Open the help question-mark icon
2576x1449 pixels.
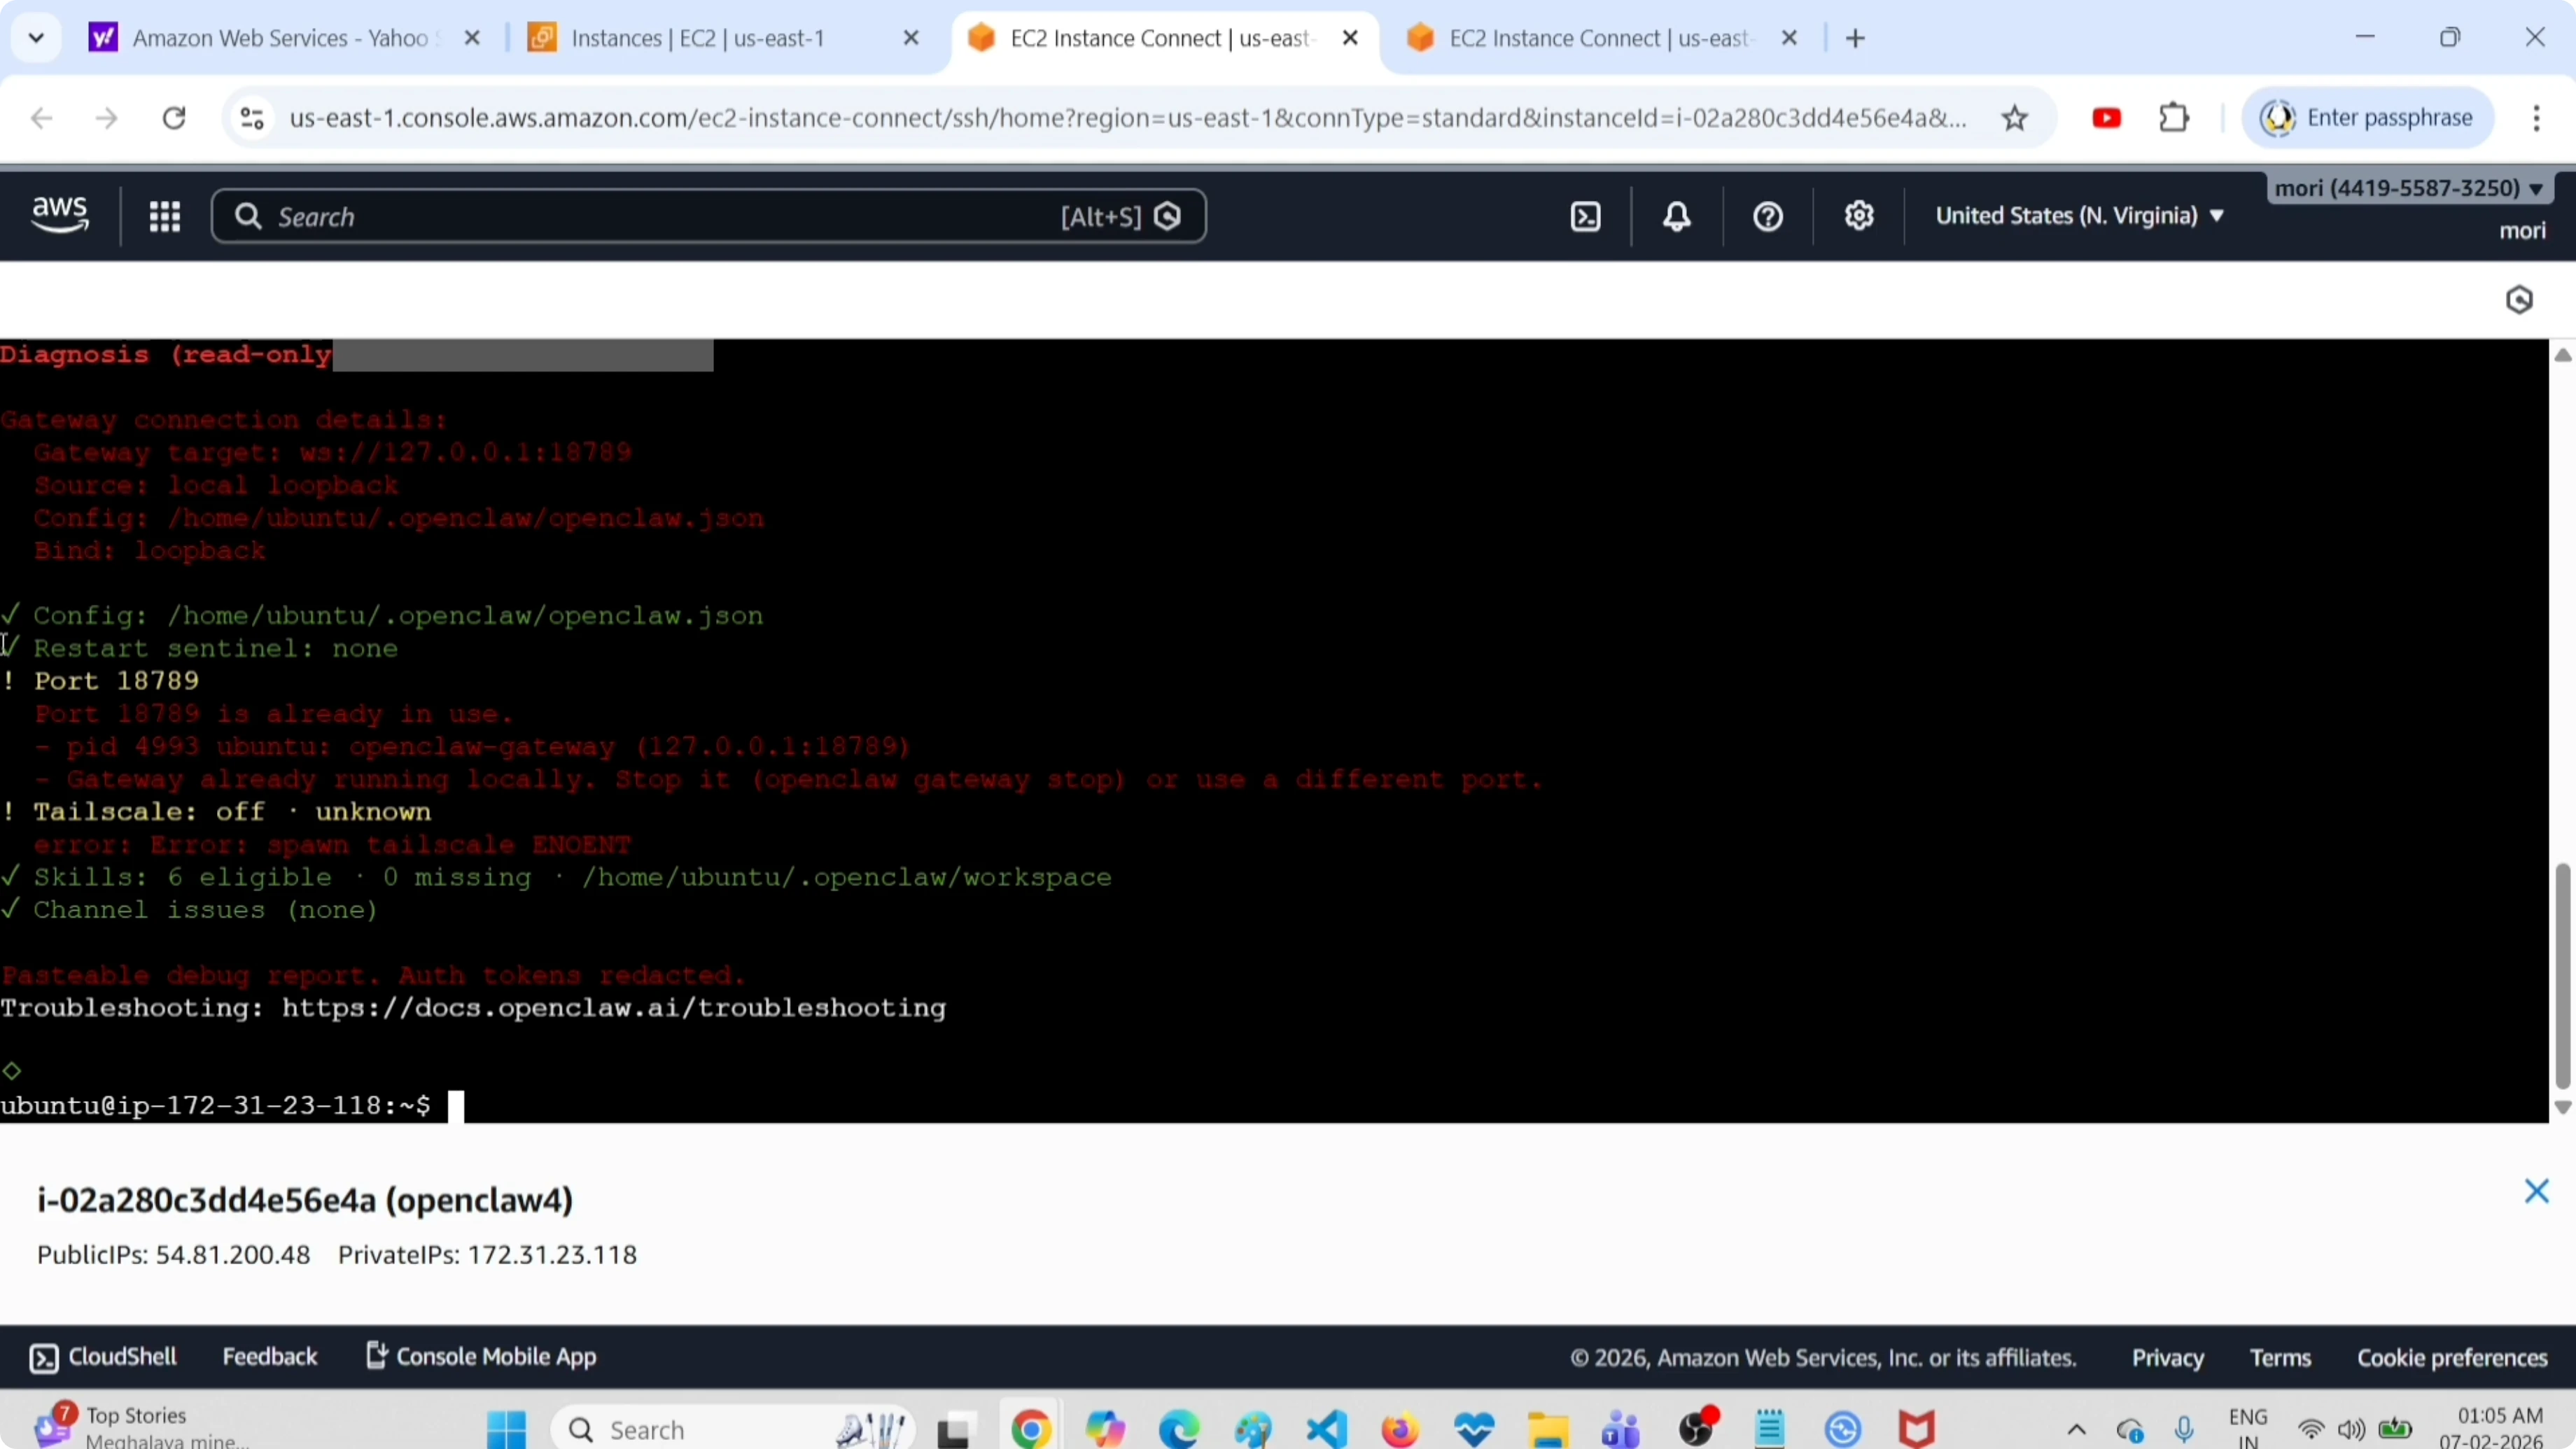click(x=1767, y=215)
